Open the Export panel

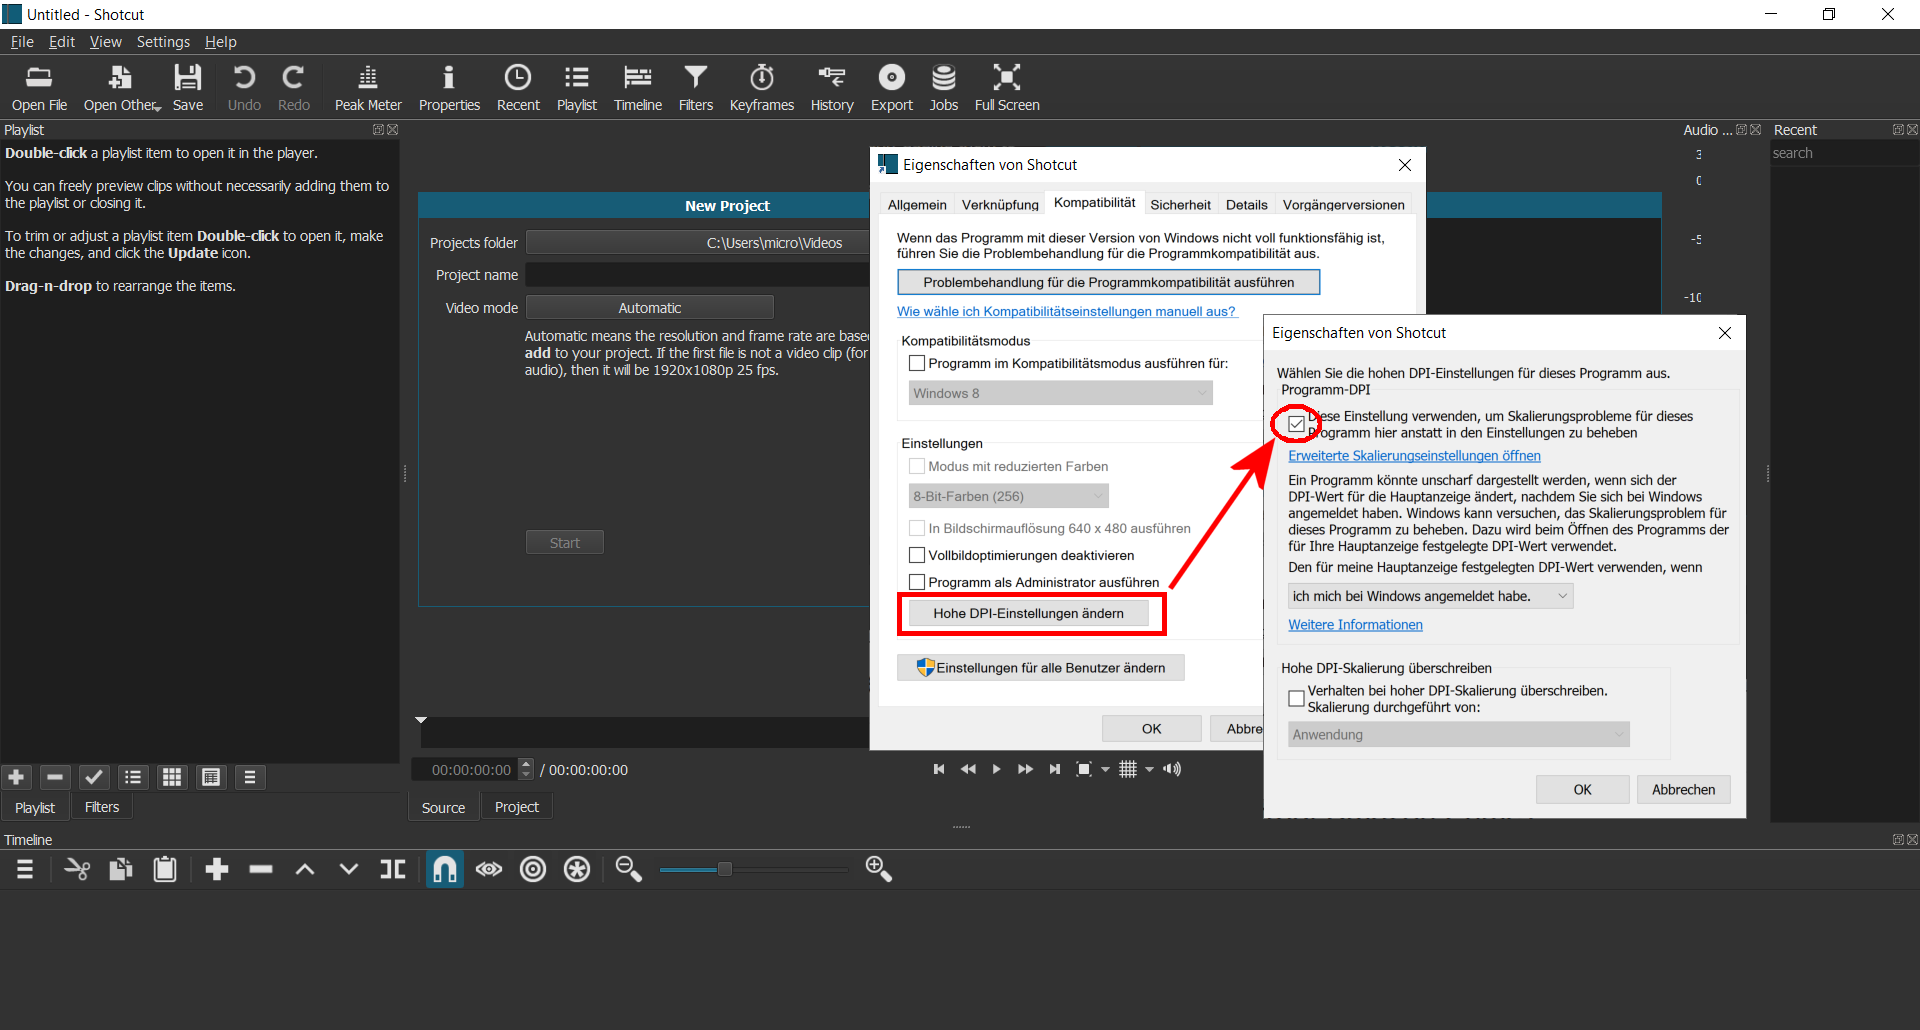click(892, 88)
